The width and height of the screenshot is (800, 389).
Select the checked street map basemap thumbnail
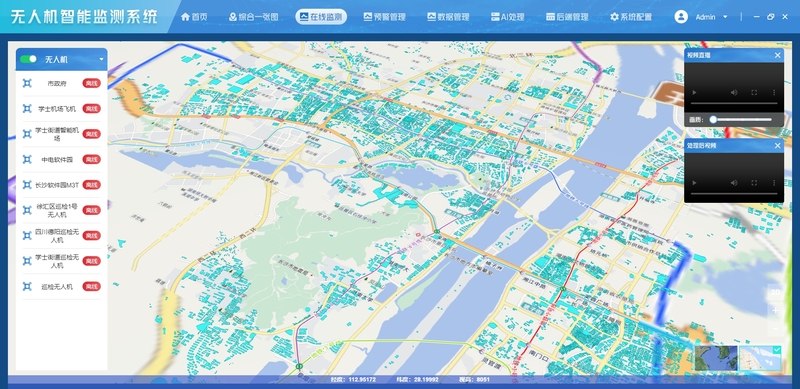[760, 358]
